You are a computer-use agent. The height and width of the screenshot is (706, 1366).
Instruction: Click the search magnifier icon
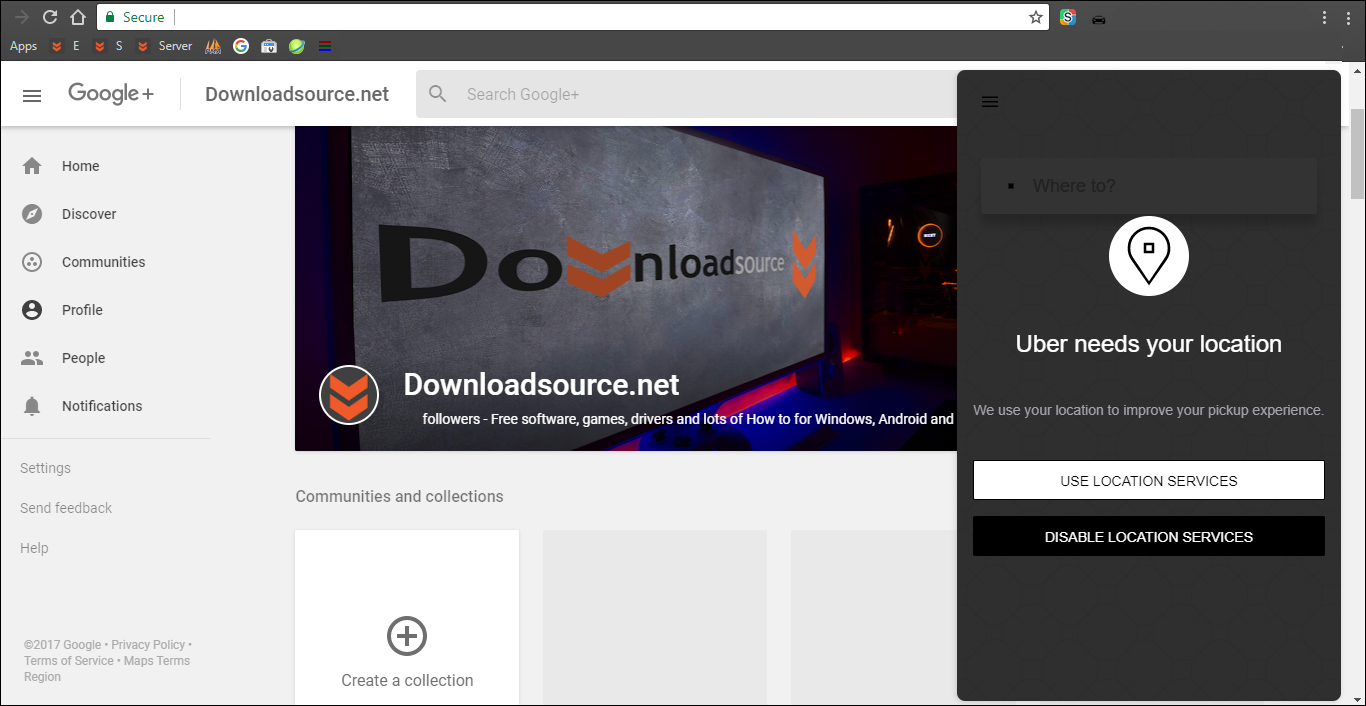pyautogui.click(x=437, y=94)
